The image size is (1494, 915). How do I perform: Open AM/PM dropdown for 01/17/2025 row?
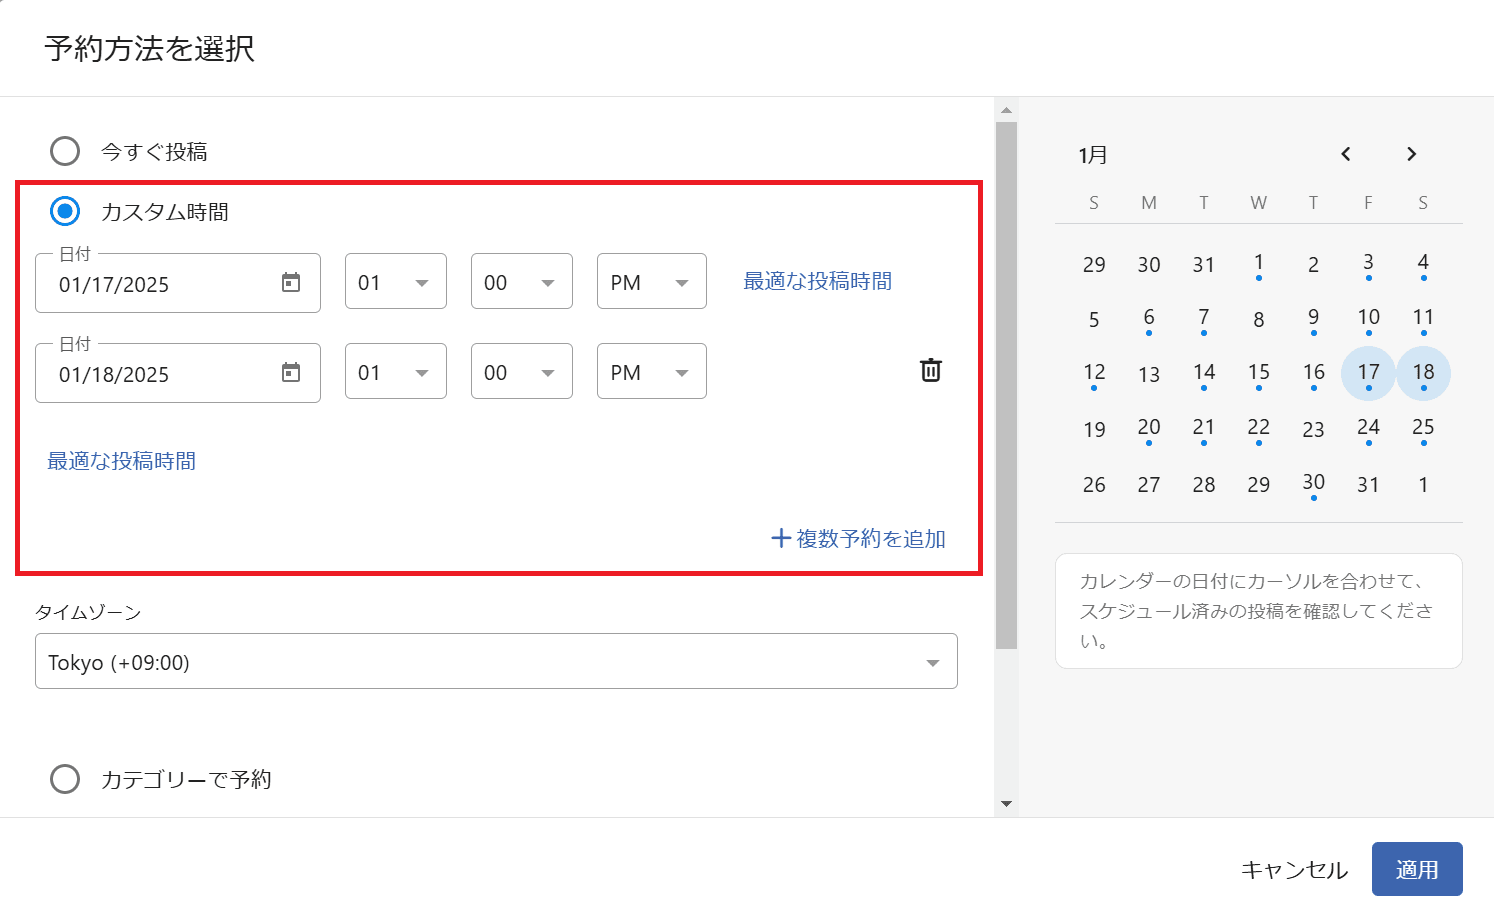[x=652, y=281]
